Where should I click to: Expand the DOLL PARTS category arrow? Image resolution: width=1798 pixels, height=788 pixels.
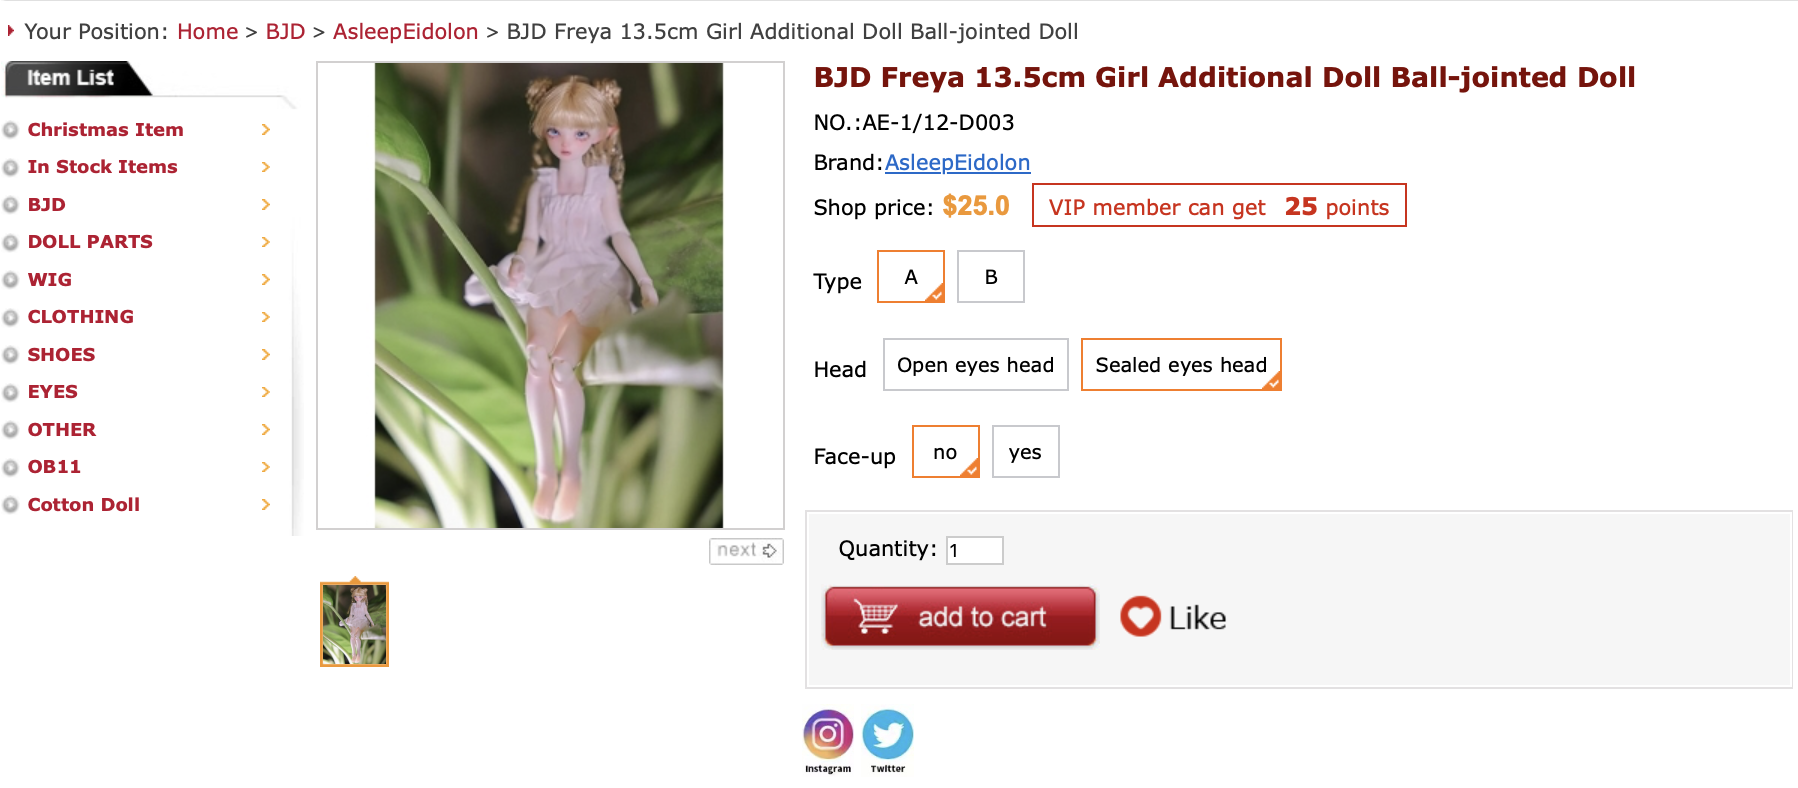[x=266, y=242]
